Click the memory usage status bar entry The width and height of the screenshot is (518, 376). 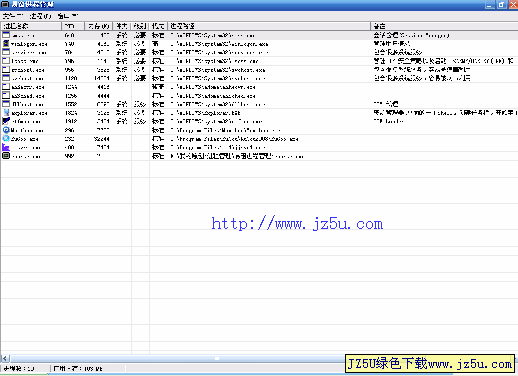pos(88,369)
